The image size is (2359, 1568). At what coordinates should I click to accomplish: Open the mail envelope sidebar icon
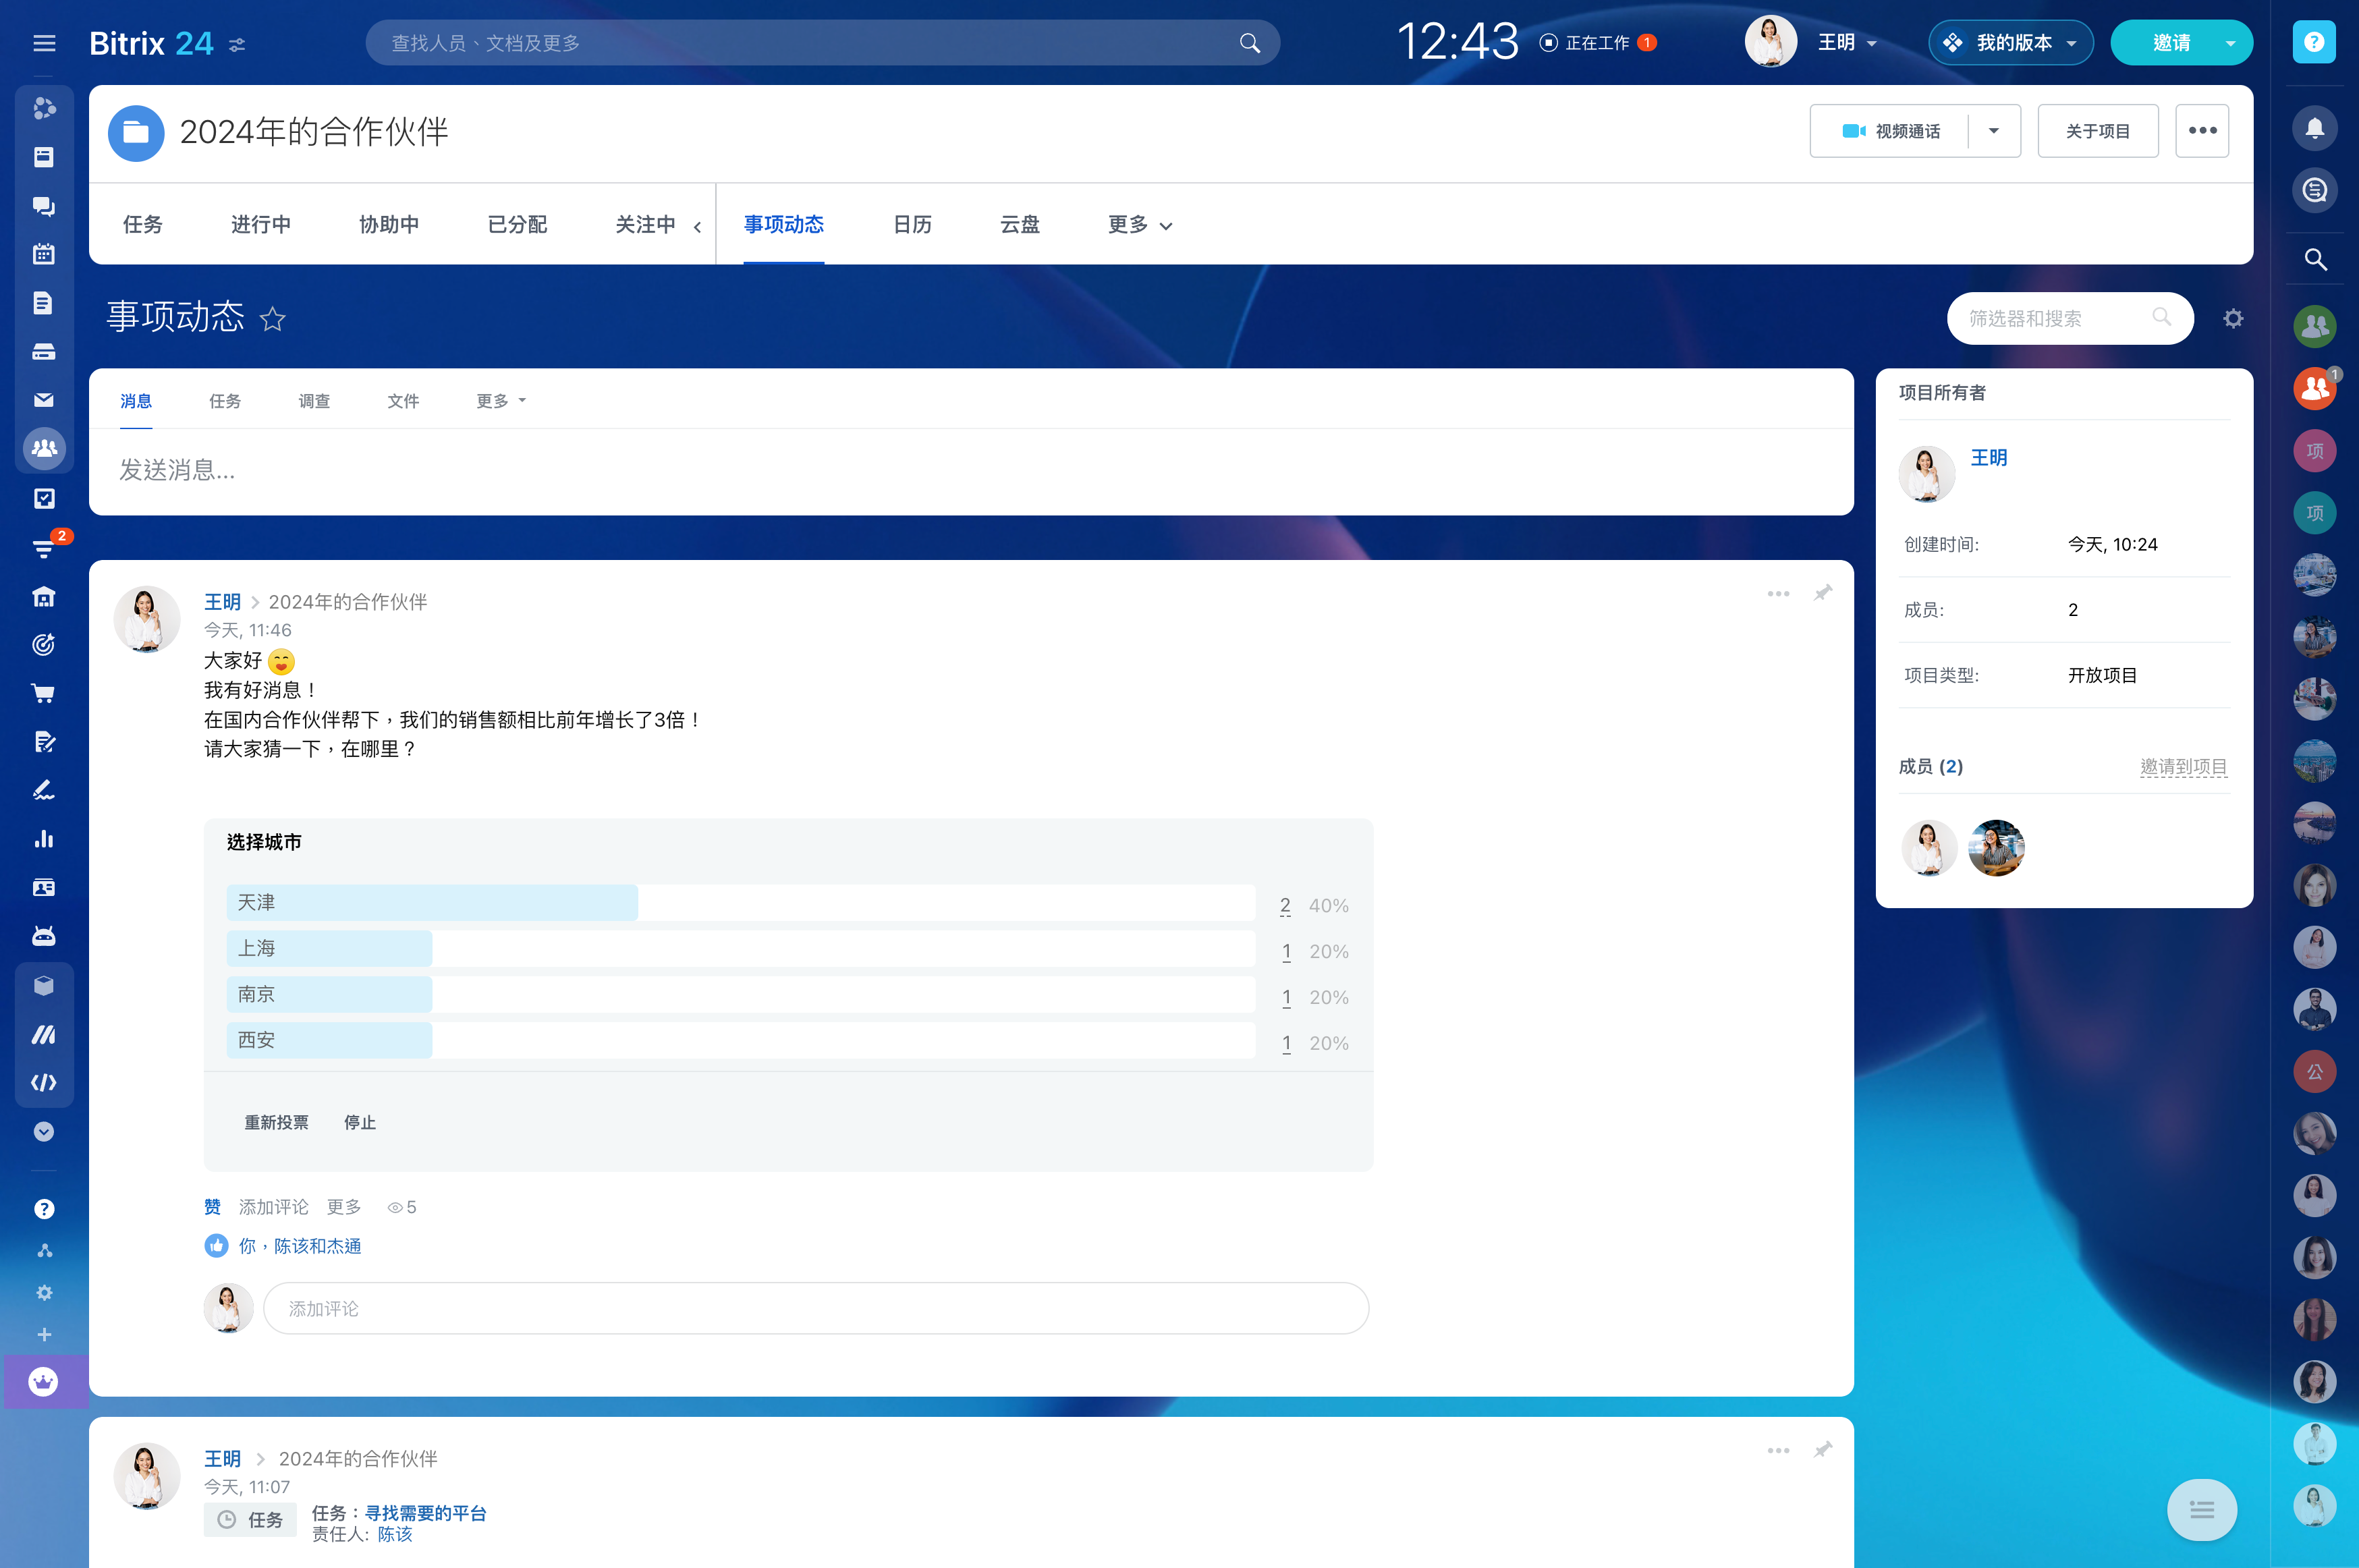tap(44, 400)
